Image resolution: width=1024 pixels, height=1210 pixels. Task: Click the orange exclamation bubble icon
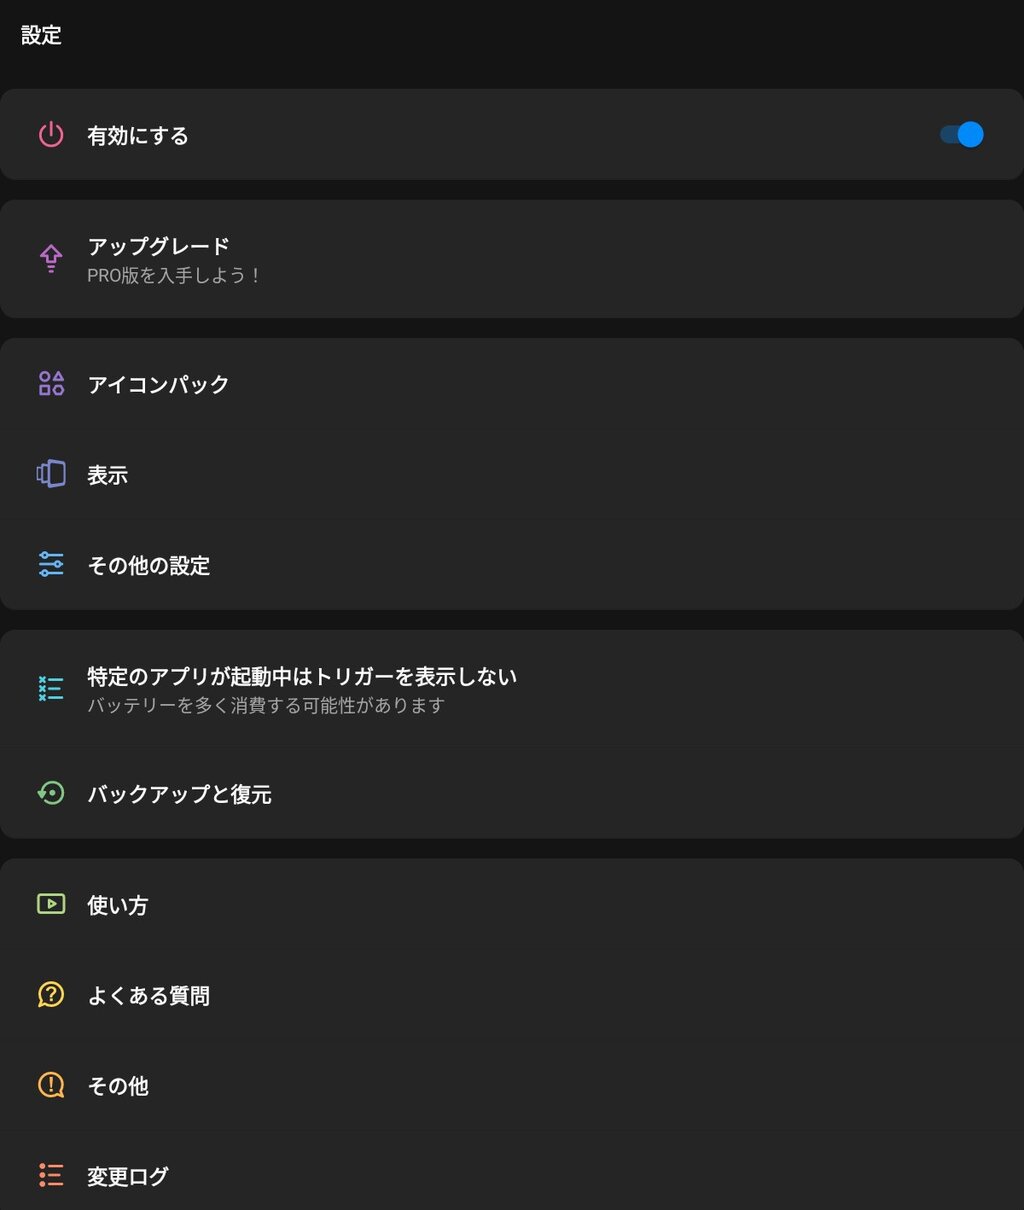[51, 1085]
